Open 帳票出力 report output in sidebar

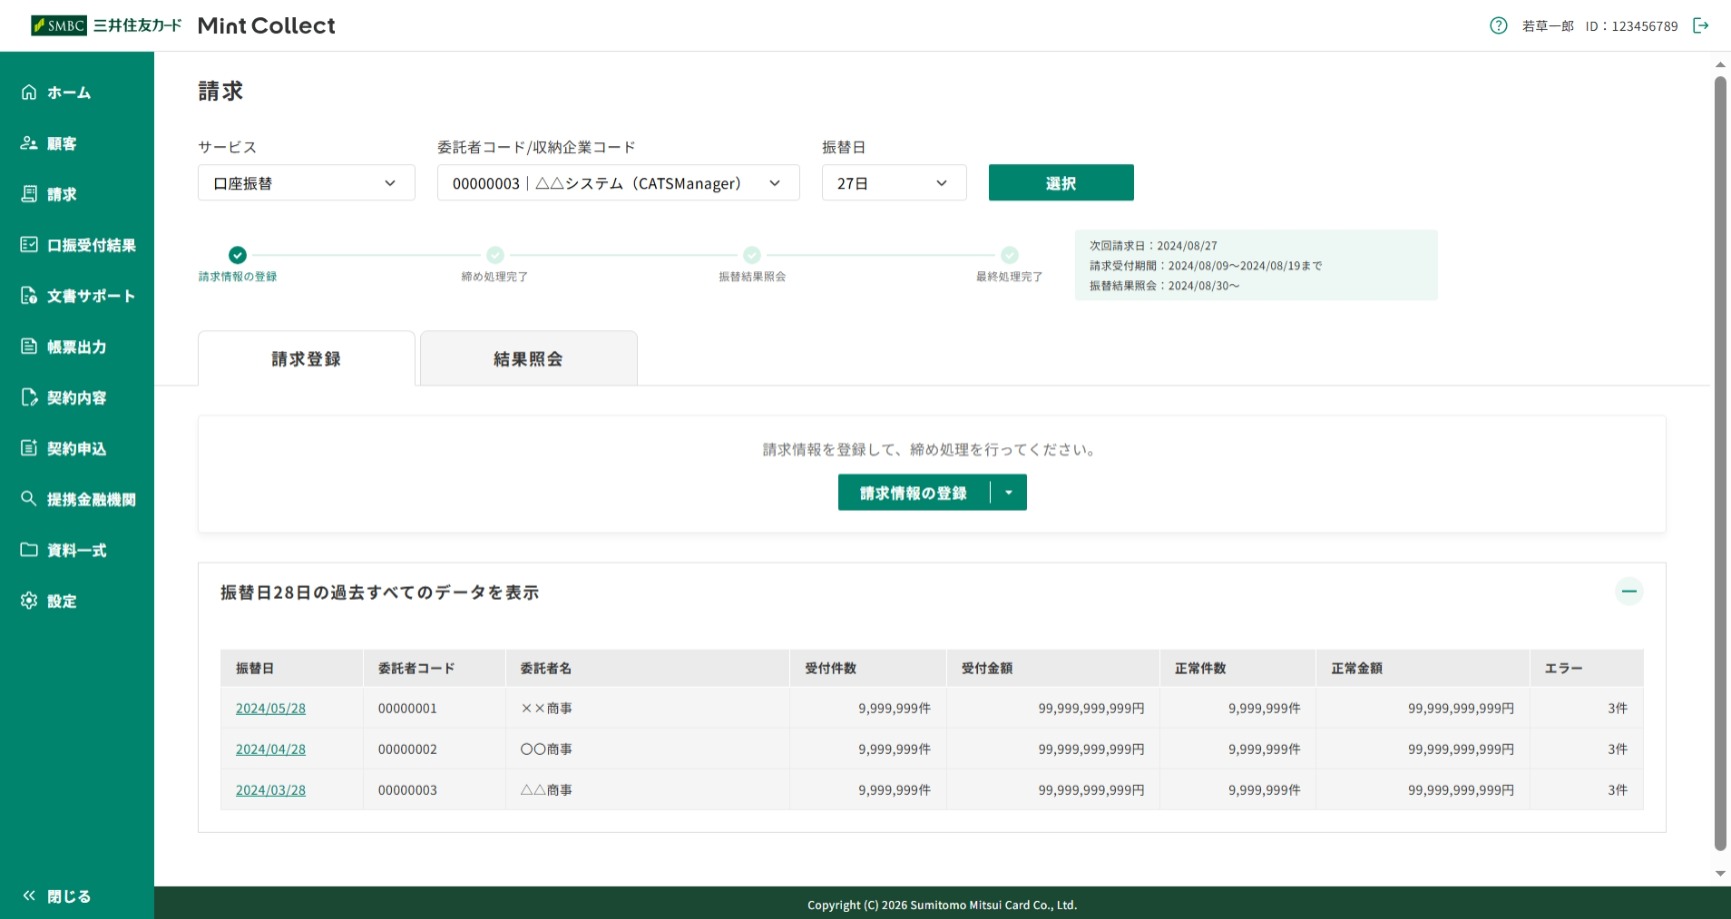click(x=77, y=347)
